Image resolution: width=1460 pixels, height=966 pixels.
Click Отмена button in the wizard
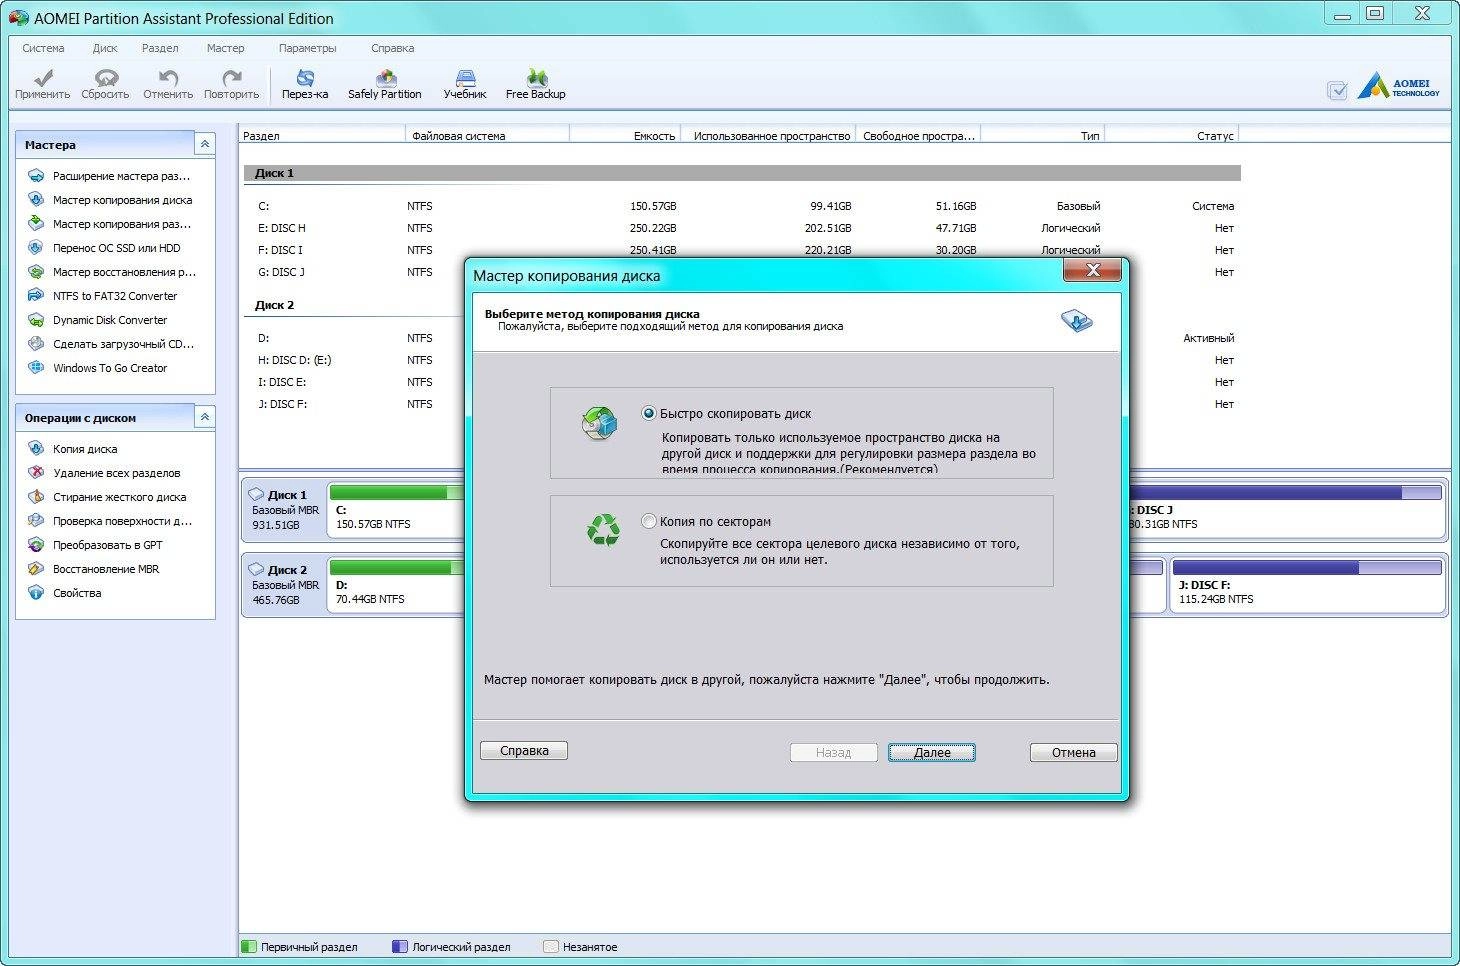[1073, 752]
